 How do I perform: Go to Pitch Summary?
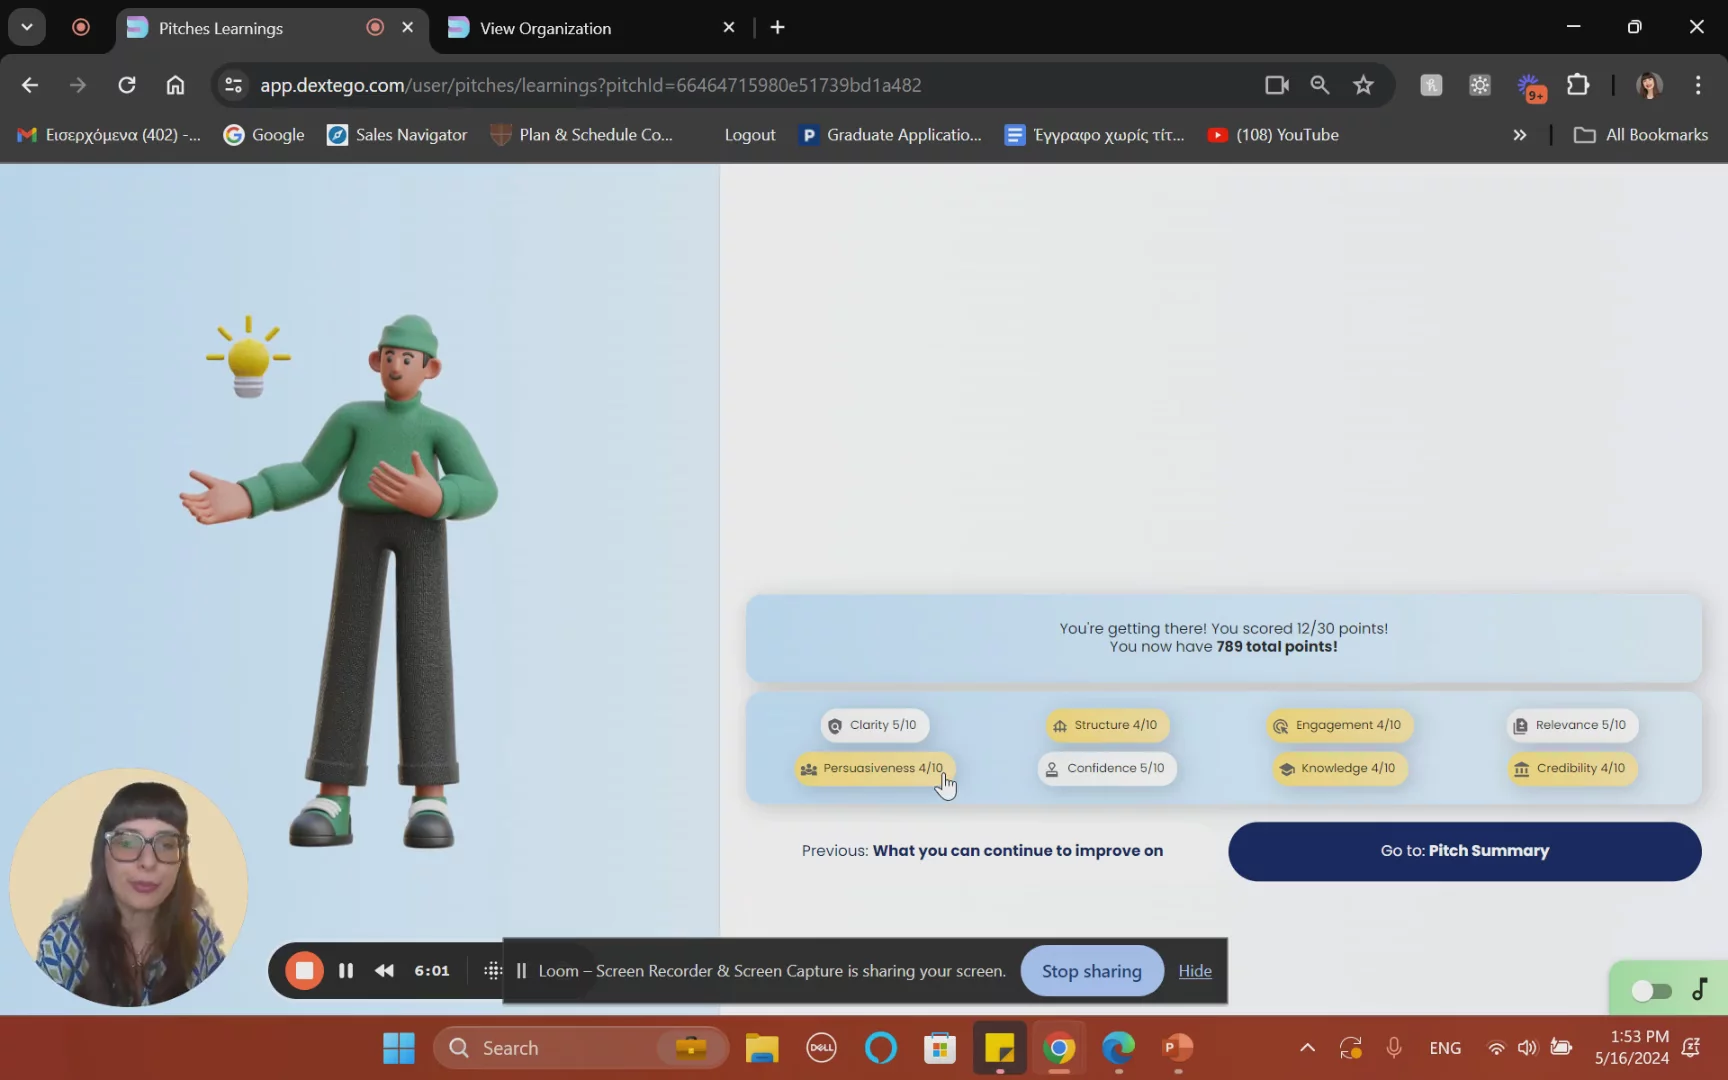pyautogui.click(x=1464, y=851)
